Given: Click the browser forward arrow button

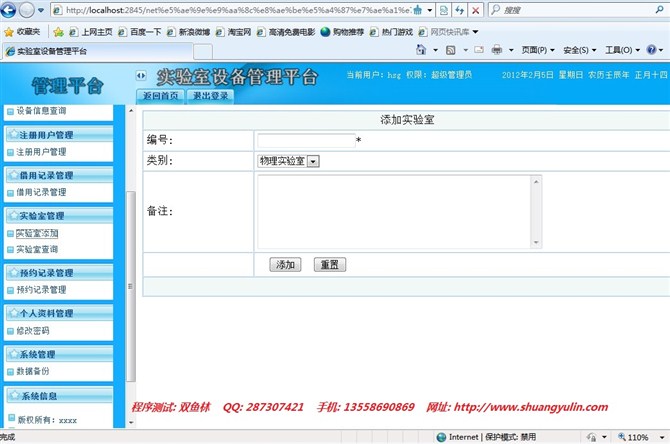Looking at the screenshot, I should 27,10.
